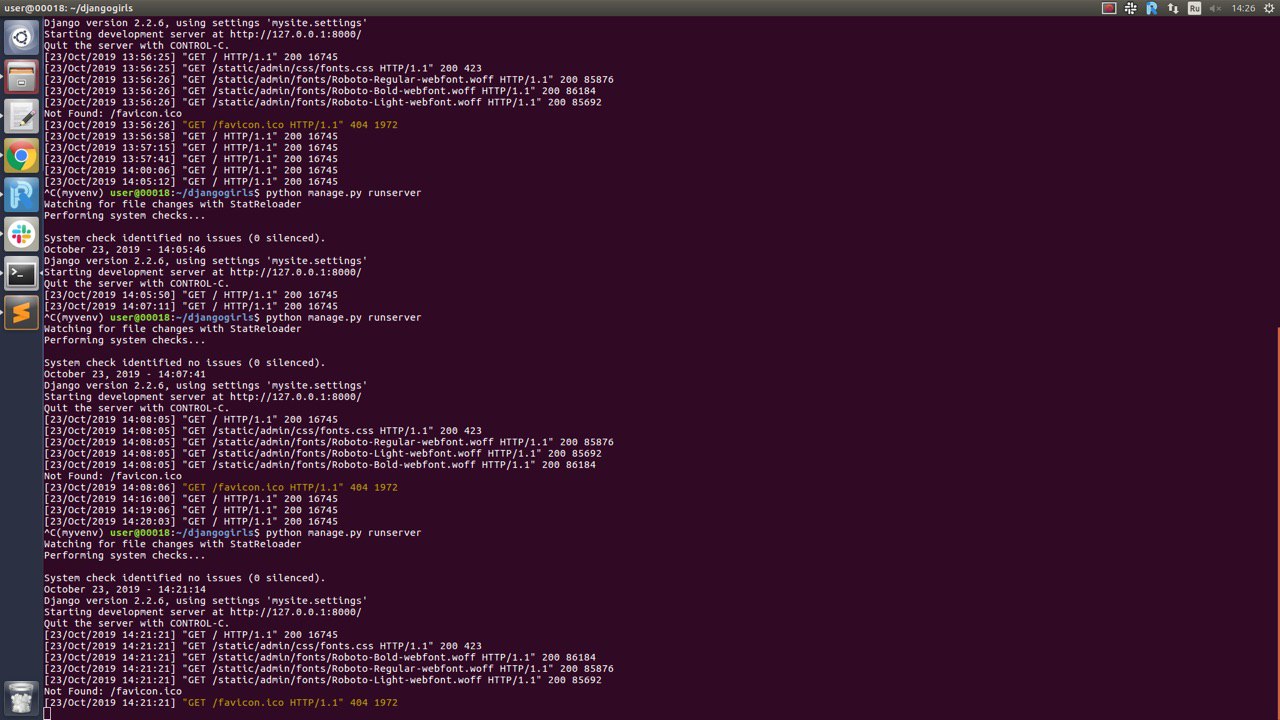Open the network connections indicator

1173,8
